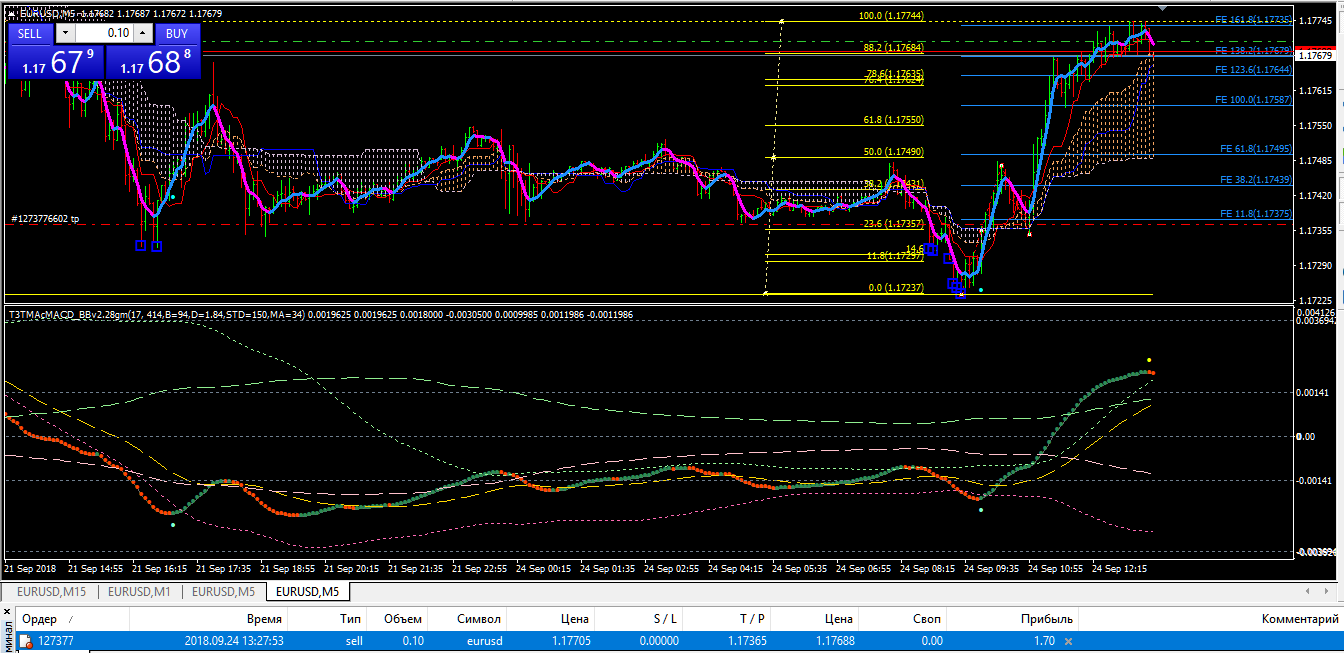This screenshot has height=653, width=1344.
Task: Collapse the one-click trading panel arrow icon
Action: click(x=11, y=13)
